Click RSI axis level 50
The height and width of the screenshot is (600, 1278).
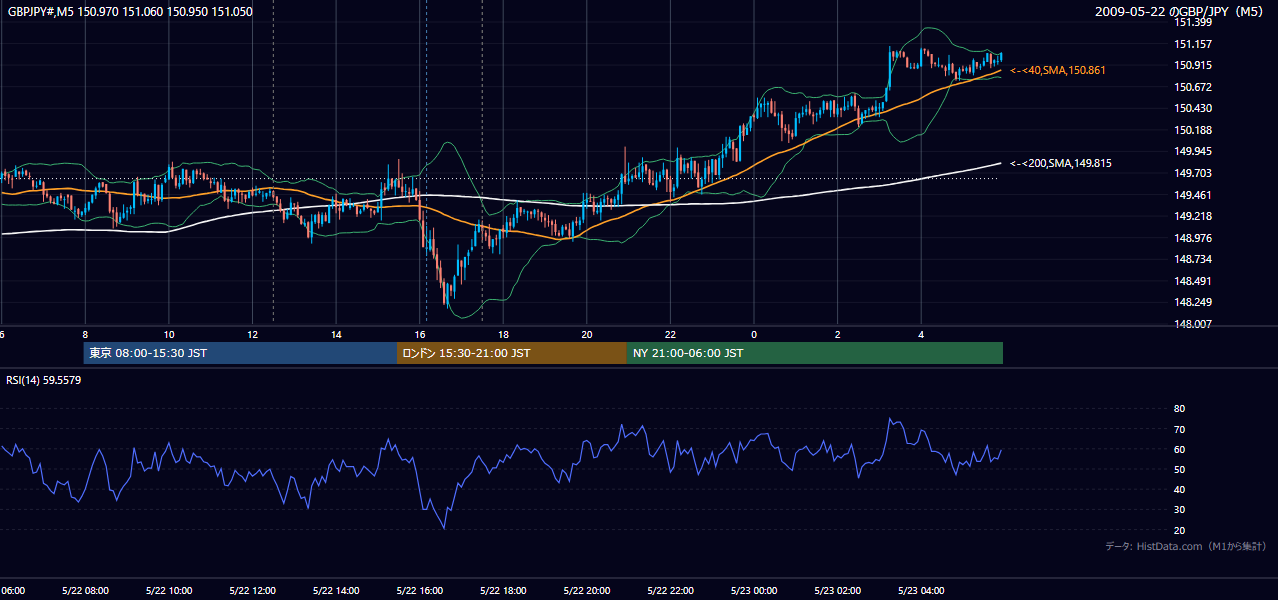click(x=1179, y=469)
